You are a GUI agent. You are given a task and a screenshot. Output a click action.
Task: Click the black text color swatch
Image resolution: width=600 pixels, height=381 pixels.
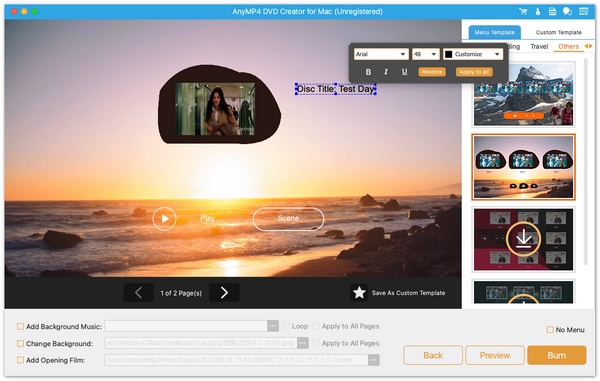pos(448,54)
